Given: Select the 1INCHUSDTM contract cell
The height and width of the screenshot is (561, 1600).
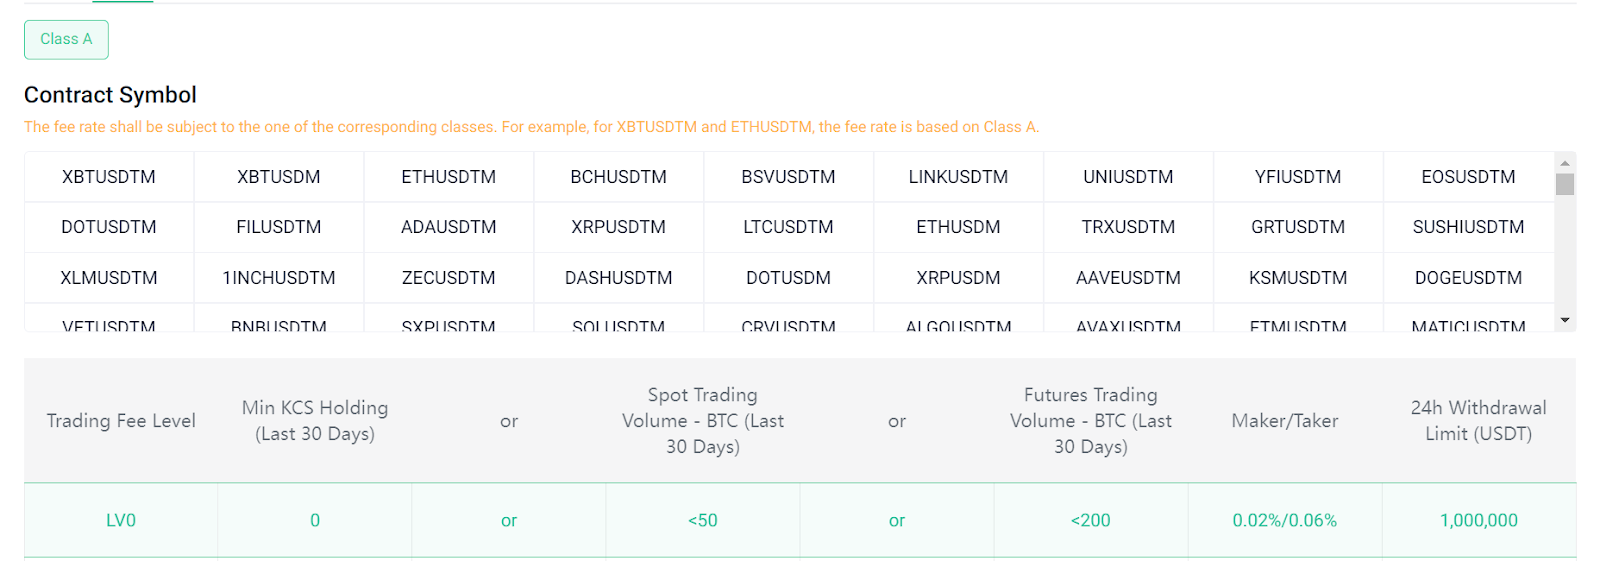Looking at the screenshot, I should pyautogui.click(x=279, y=278).
